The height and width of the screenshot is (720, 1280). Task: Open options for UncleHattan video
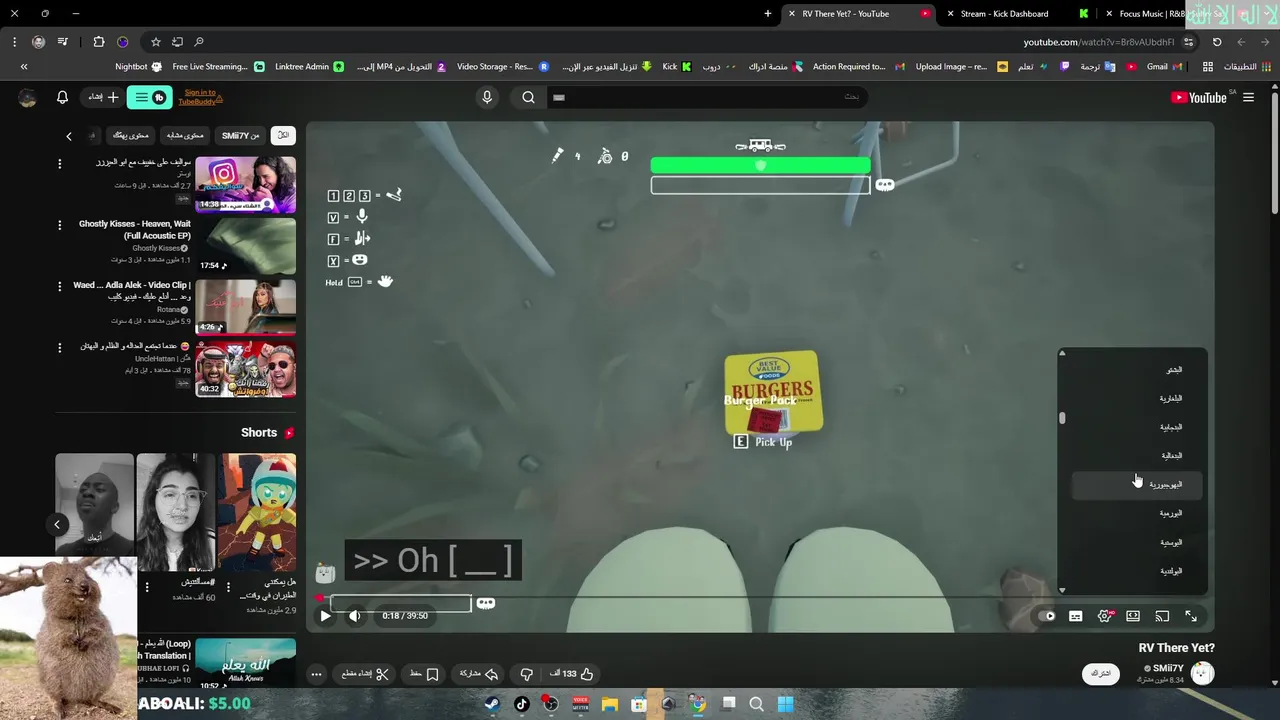coord(59,347)
